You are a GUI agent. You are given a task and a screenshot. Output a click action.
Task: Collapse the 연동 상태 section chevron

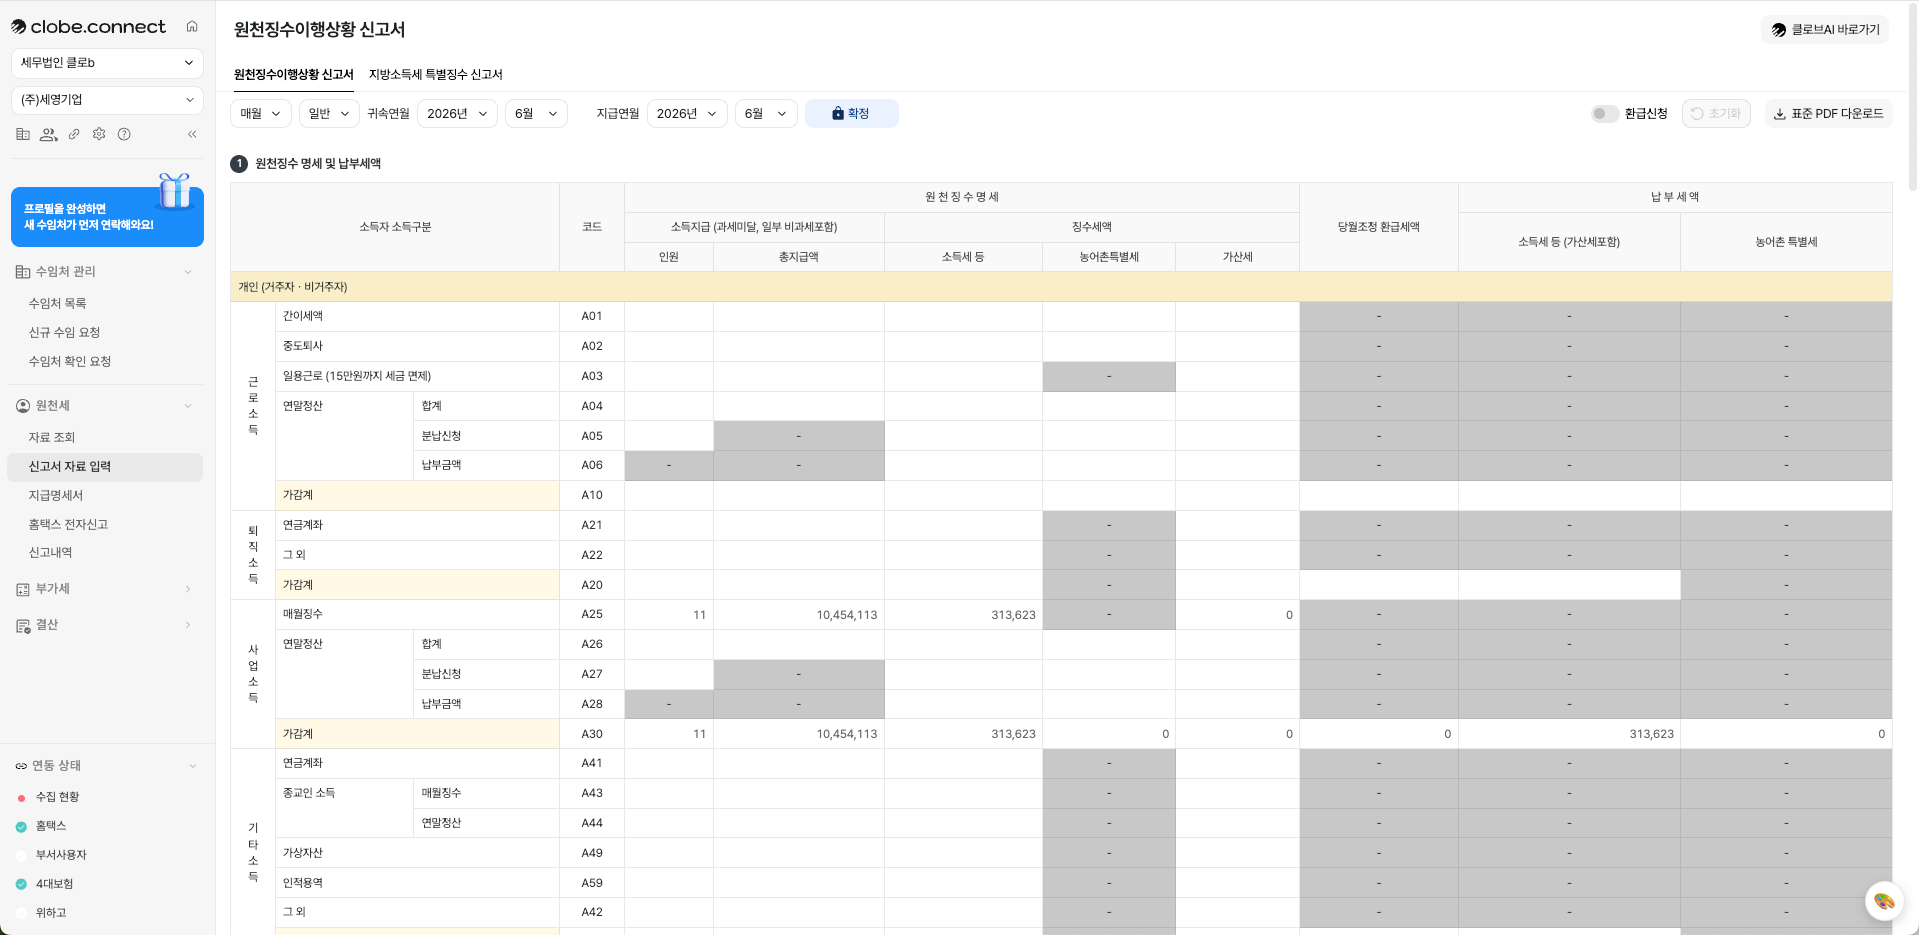coord(193,766)
